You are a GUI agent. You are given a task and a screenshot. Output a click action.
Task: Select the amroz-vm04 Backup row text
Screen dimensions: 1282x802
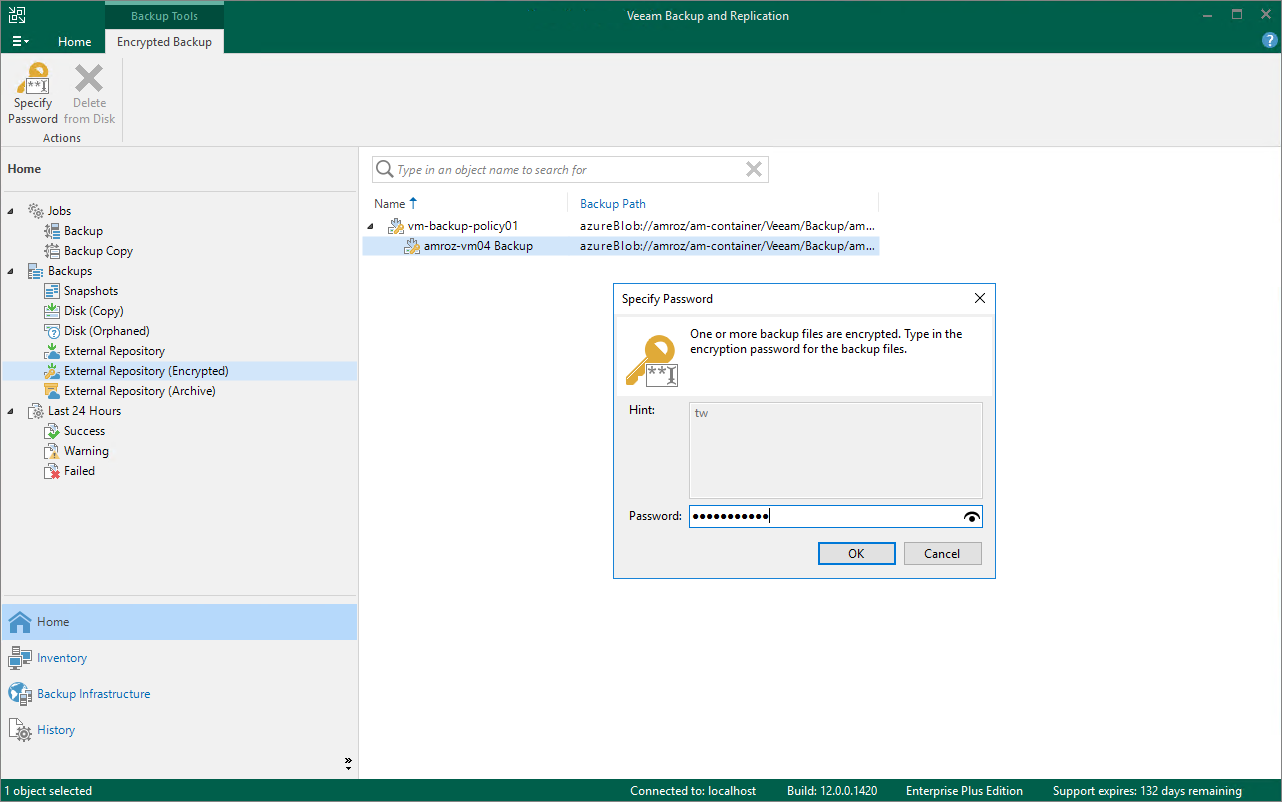pos(478,246)
